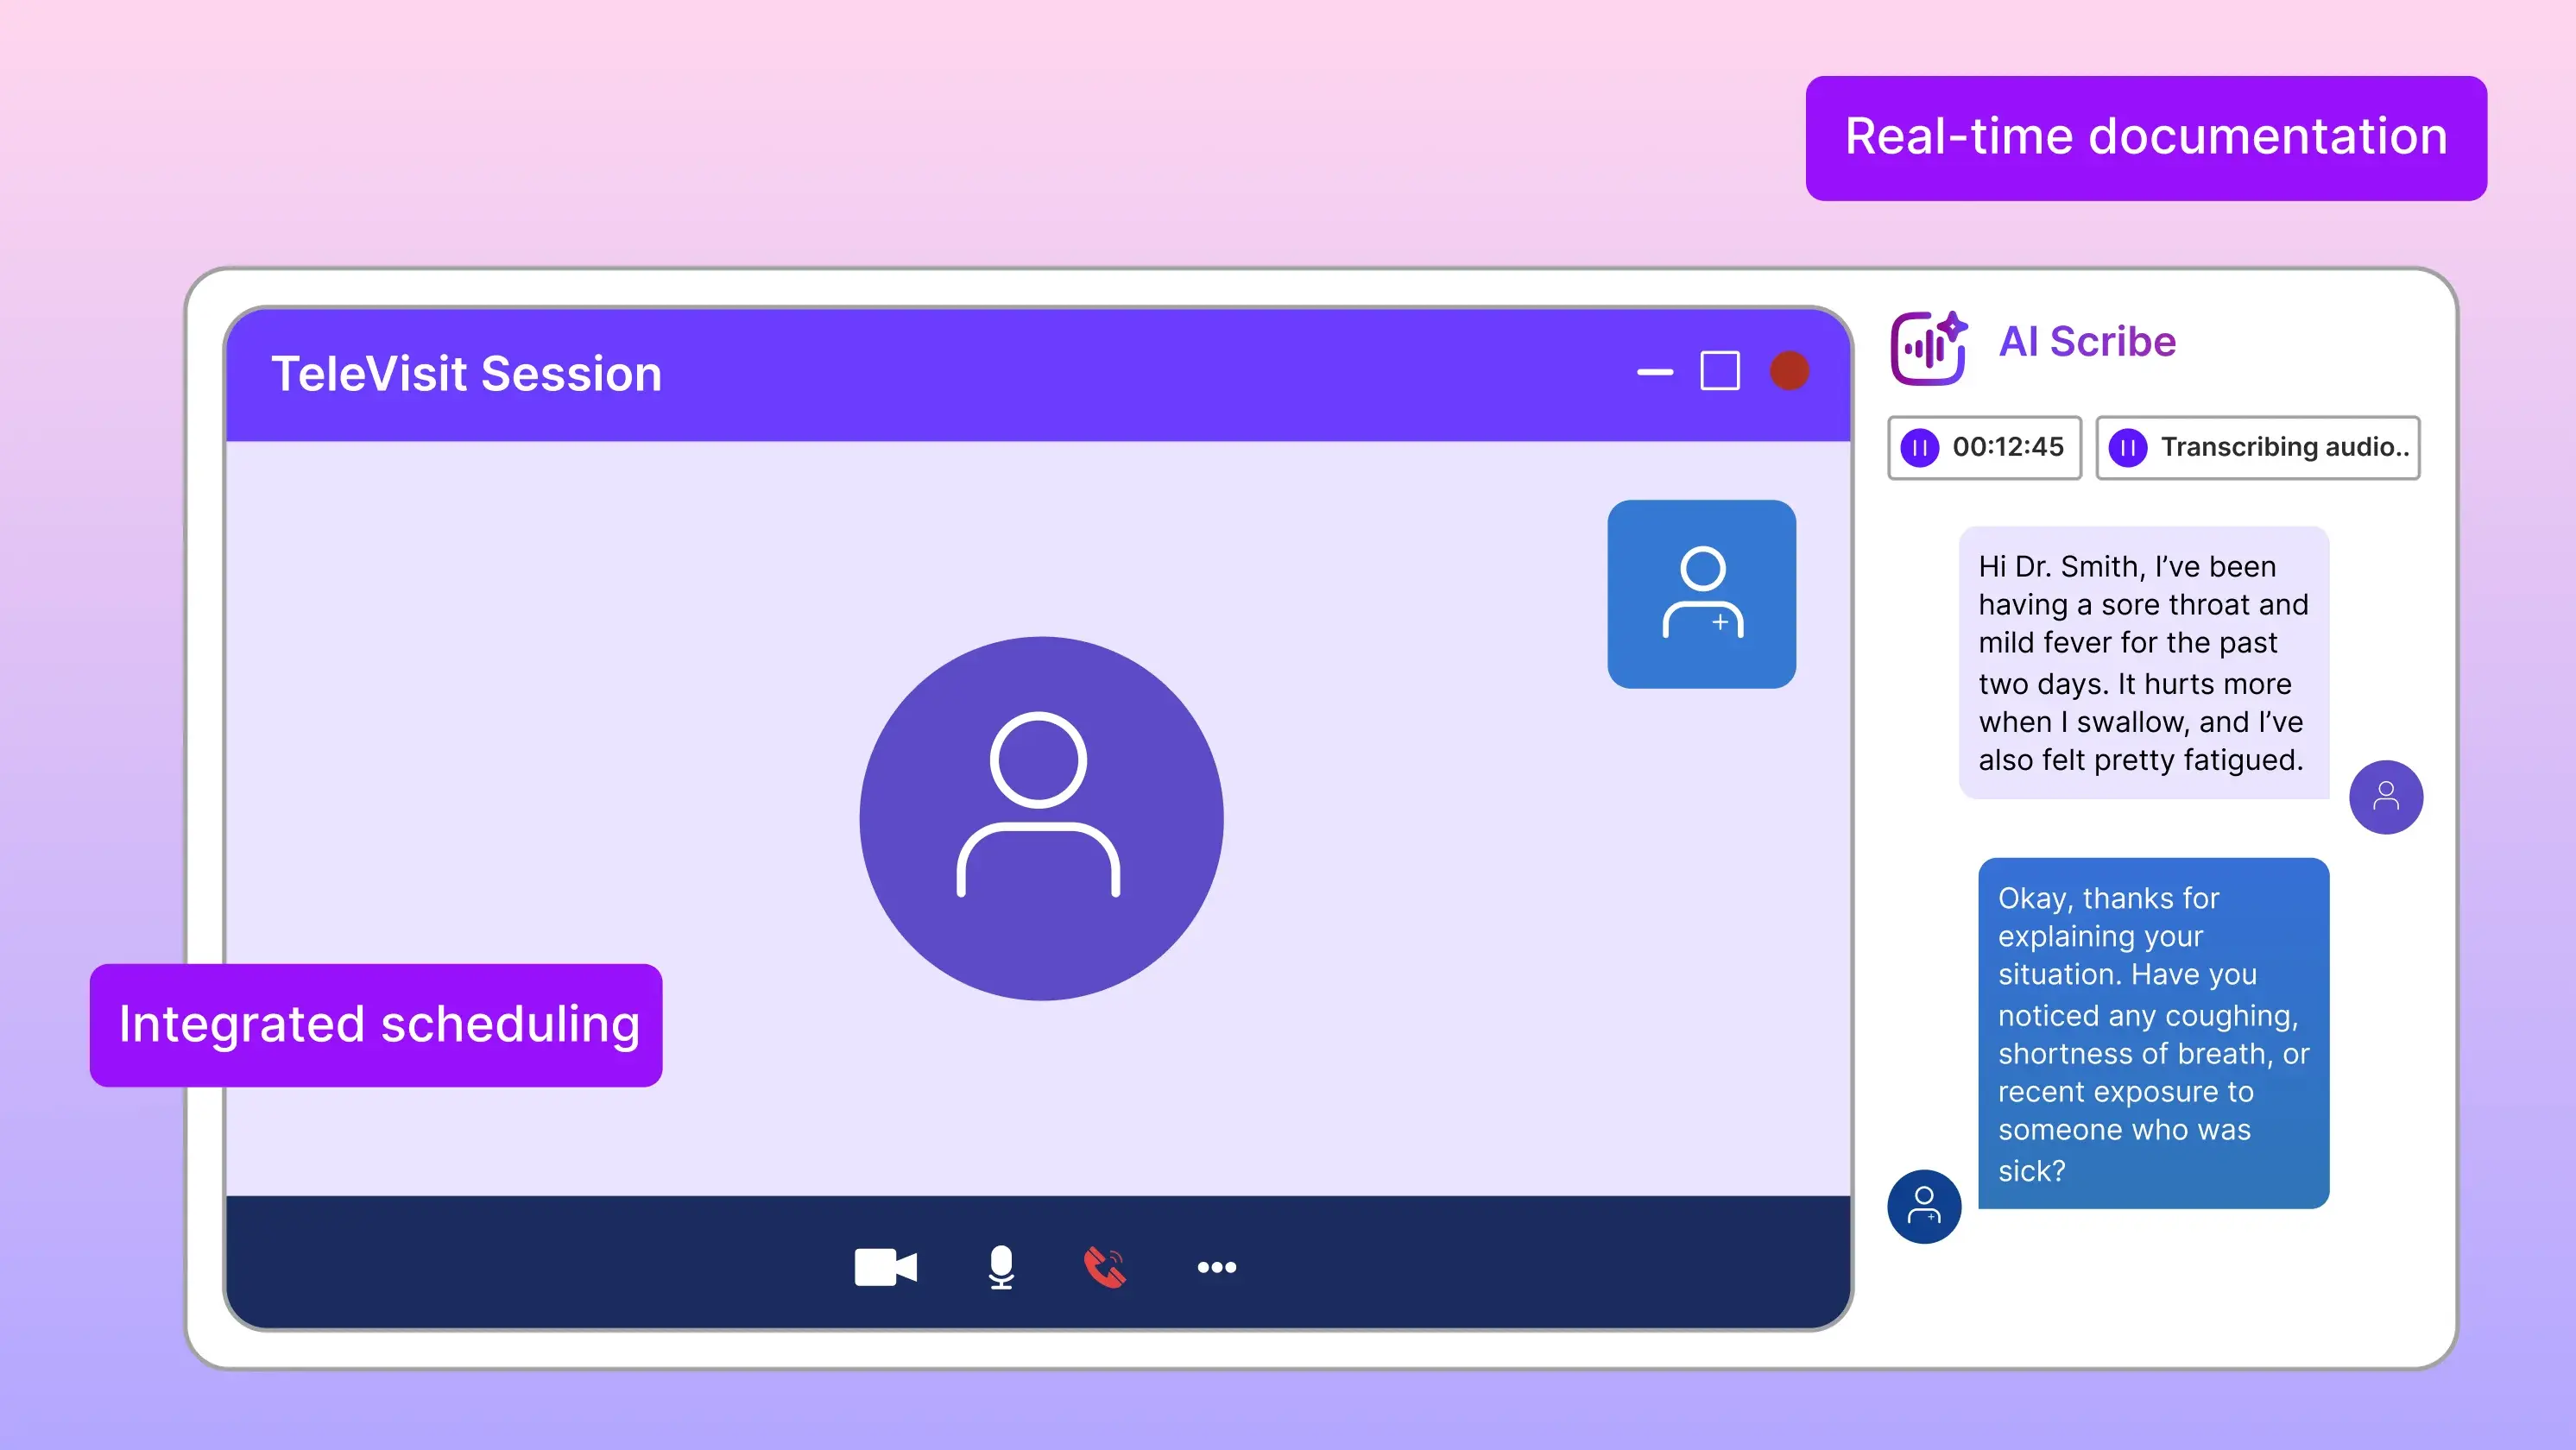The width and height of the screenshot is (2576, 1450).
Task: Click patient avatar beside chat message
Action: pyautogui.click(x=2385, y=797)
